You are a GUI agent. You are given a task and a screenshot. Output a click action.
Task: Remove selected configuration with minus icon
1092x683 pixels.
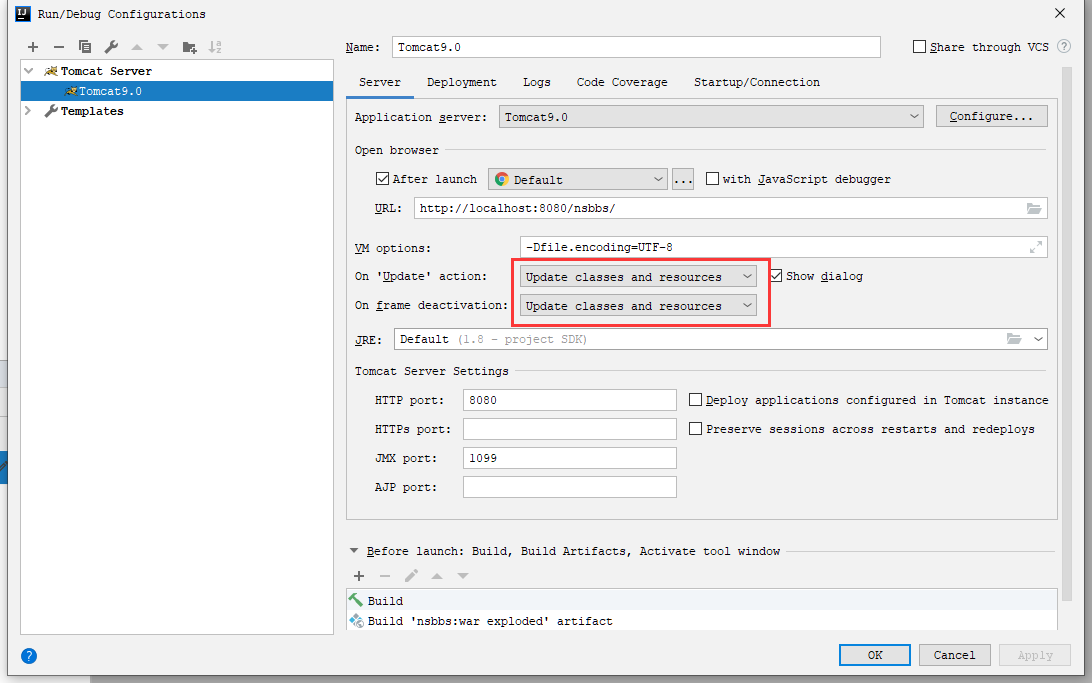click(x=58, y=47)
